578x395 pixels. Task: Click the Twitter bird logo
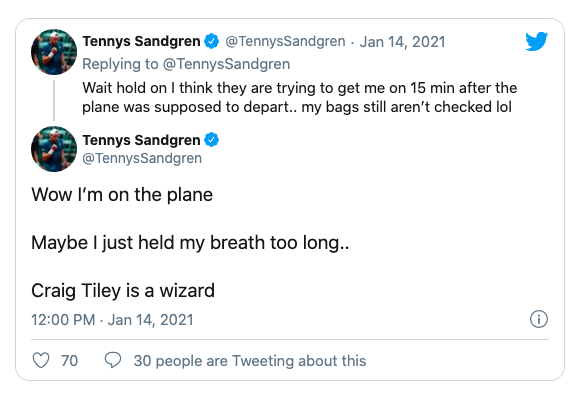tap(536, 41)
